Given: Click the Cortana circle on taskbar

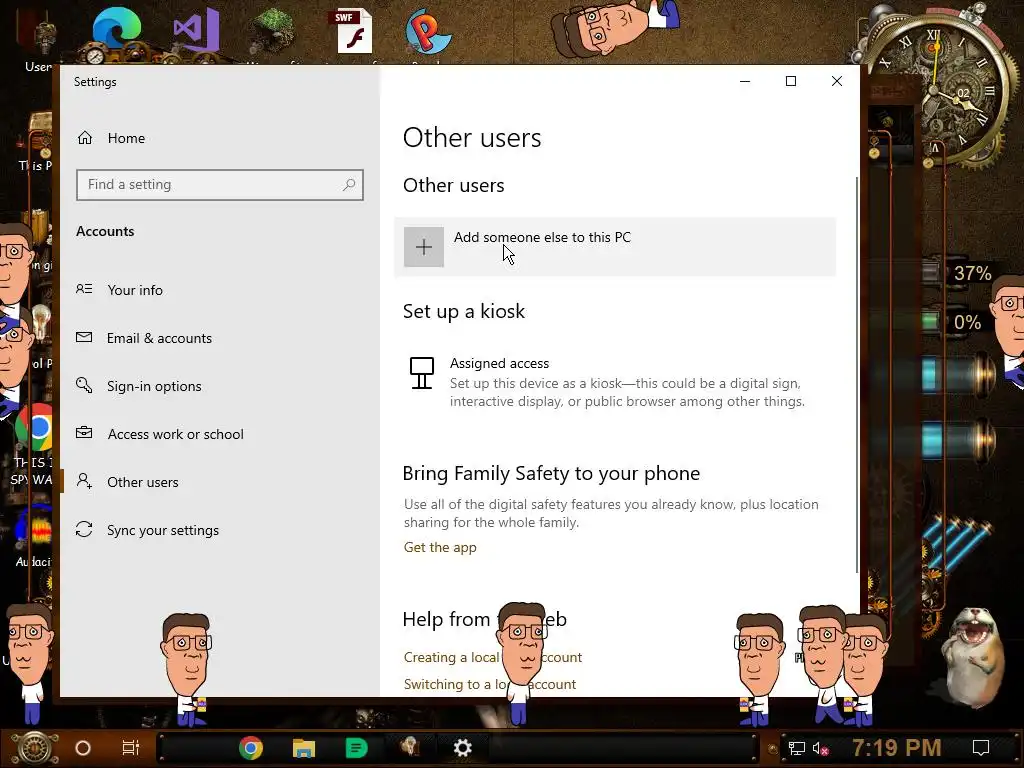Looking at the screenshot, I should click(x=83, y=748).
